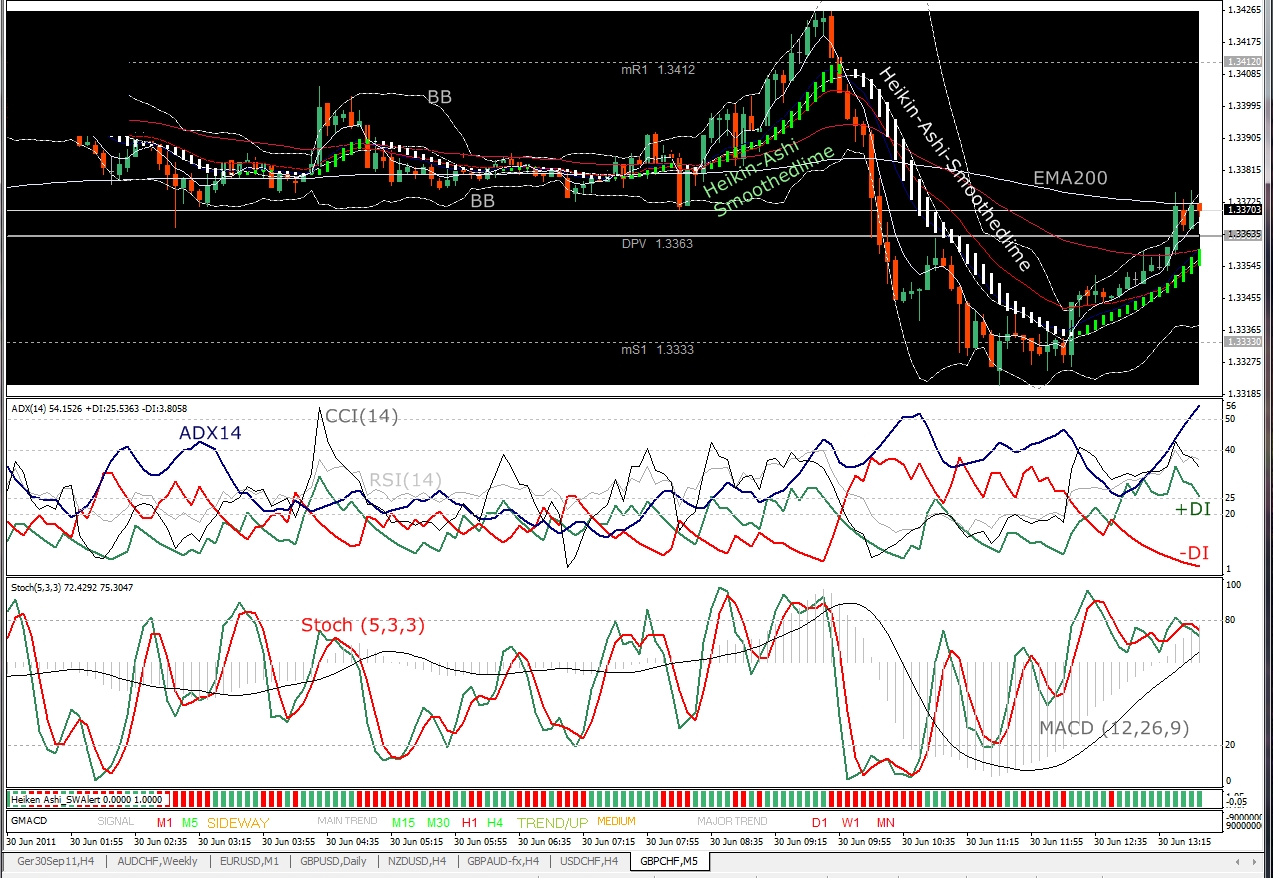
Task: Click the green M30 trend indicator
Action: click(x=438, y=822)
